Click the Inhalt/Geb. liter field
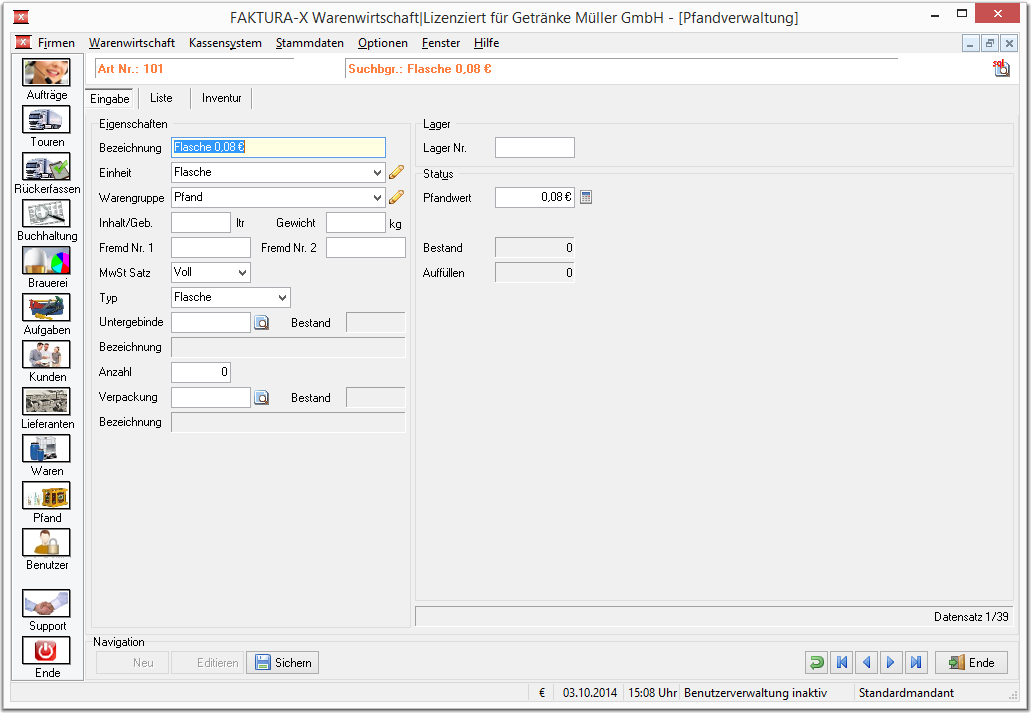The image size is (1031, 713). pos(201,222)
